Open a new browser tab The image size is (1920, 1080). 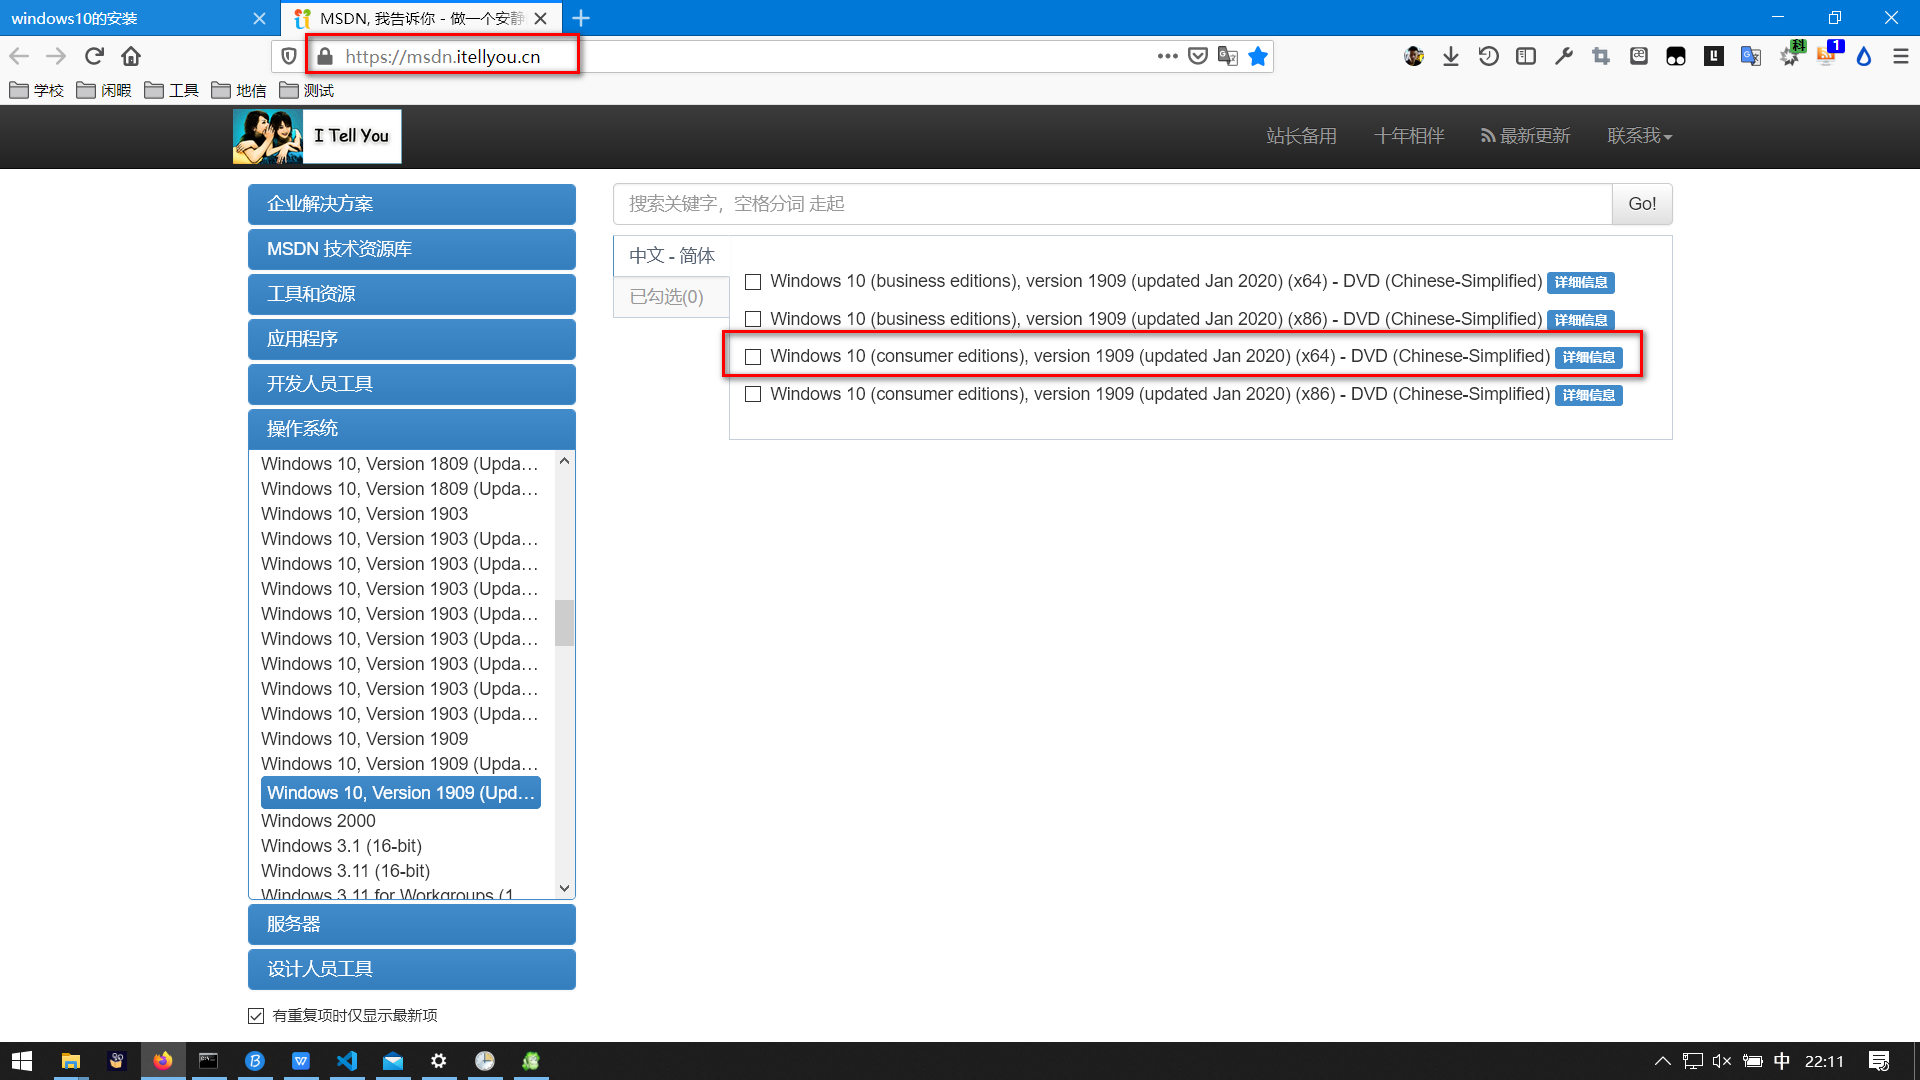[x=581, y=18]
